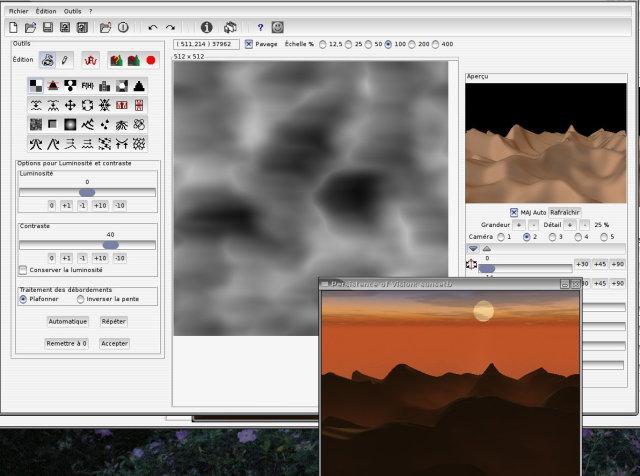Screen dimensions: 640x476
Task: Click the up triangle arrow under Caméra
Action: pyautogui.click(x=487, y=249)
